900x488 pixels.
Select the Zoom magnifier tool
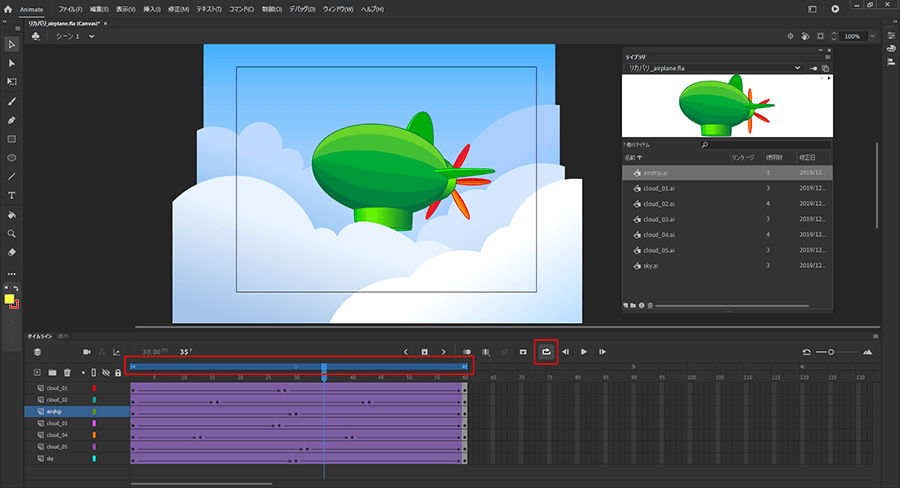point(12,233)
